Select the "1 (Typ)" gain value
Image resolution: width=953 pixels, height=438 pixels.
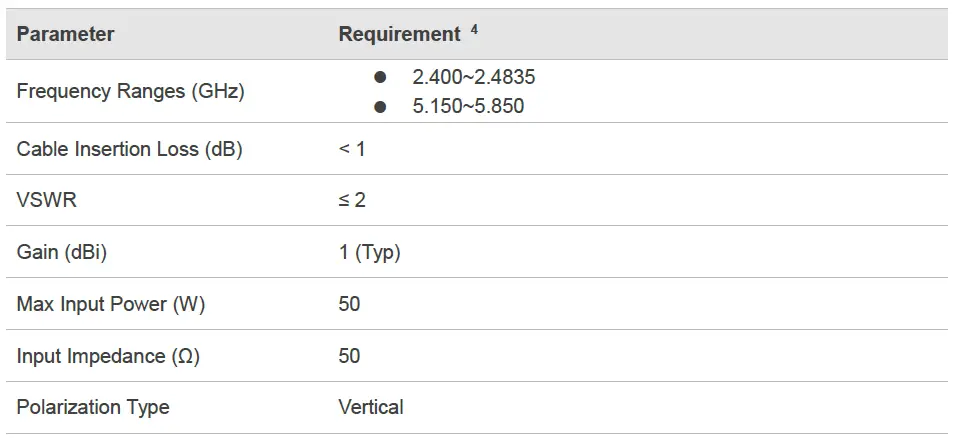369,253
